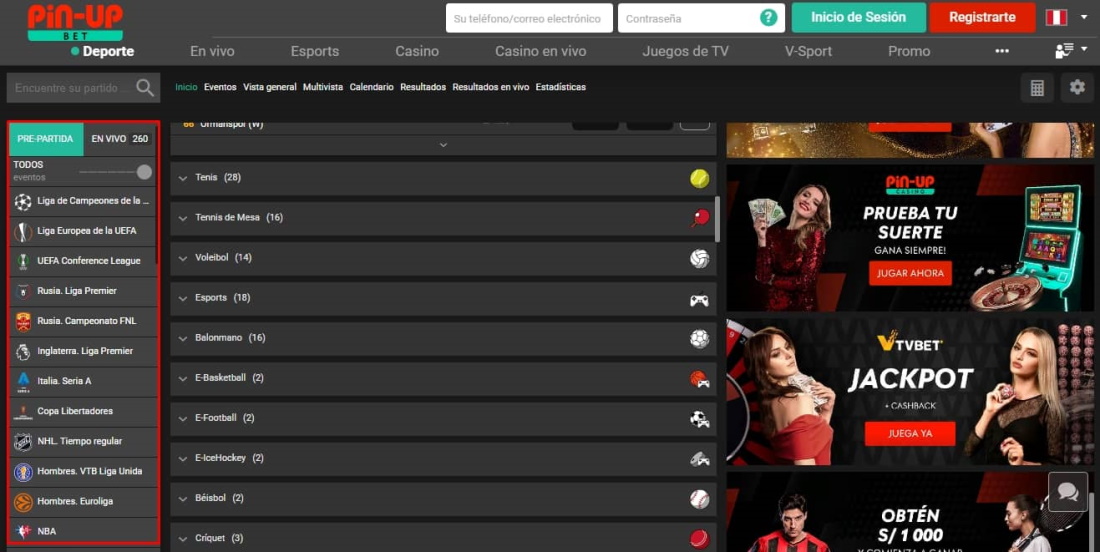
Task: Open the three-dots more menu
Action: pos(1002,51)
